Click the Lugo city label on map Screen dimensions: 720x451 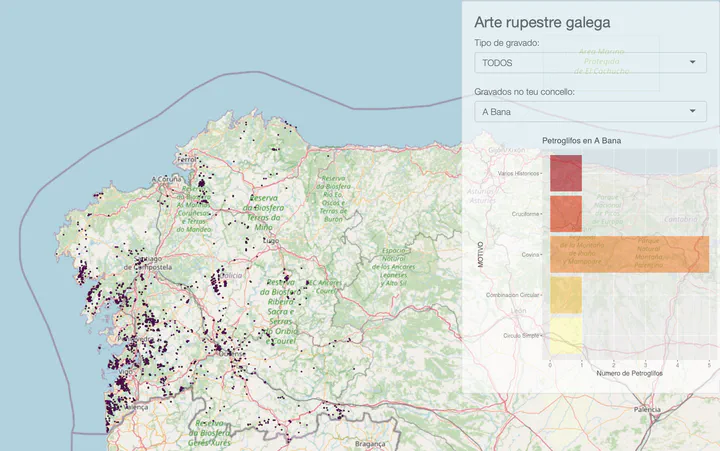(271, 240)
